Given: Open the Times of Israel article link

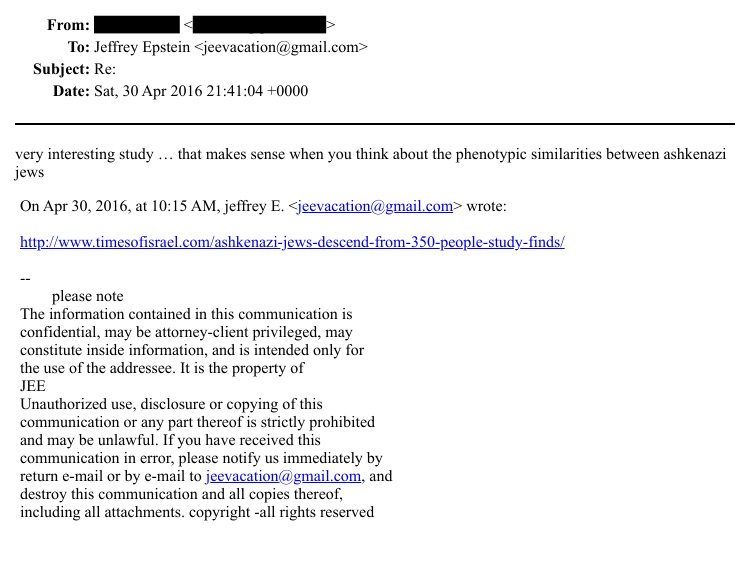Looking at the screenshot, I should click(292, 242).
